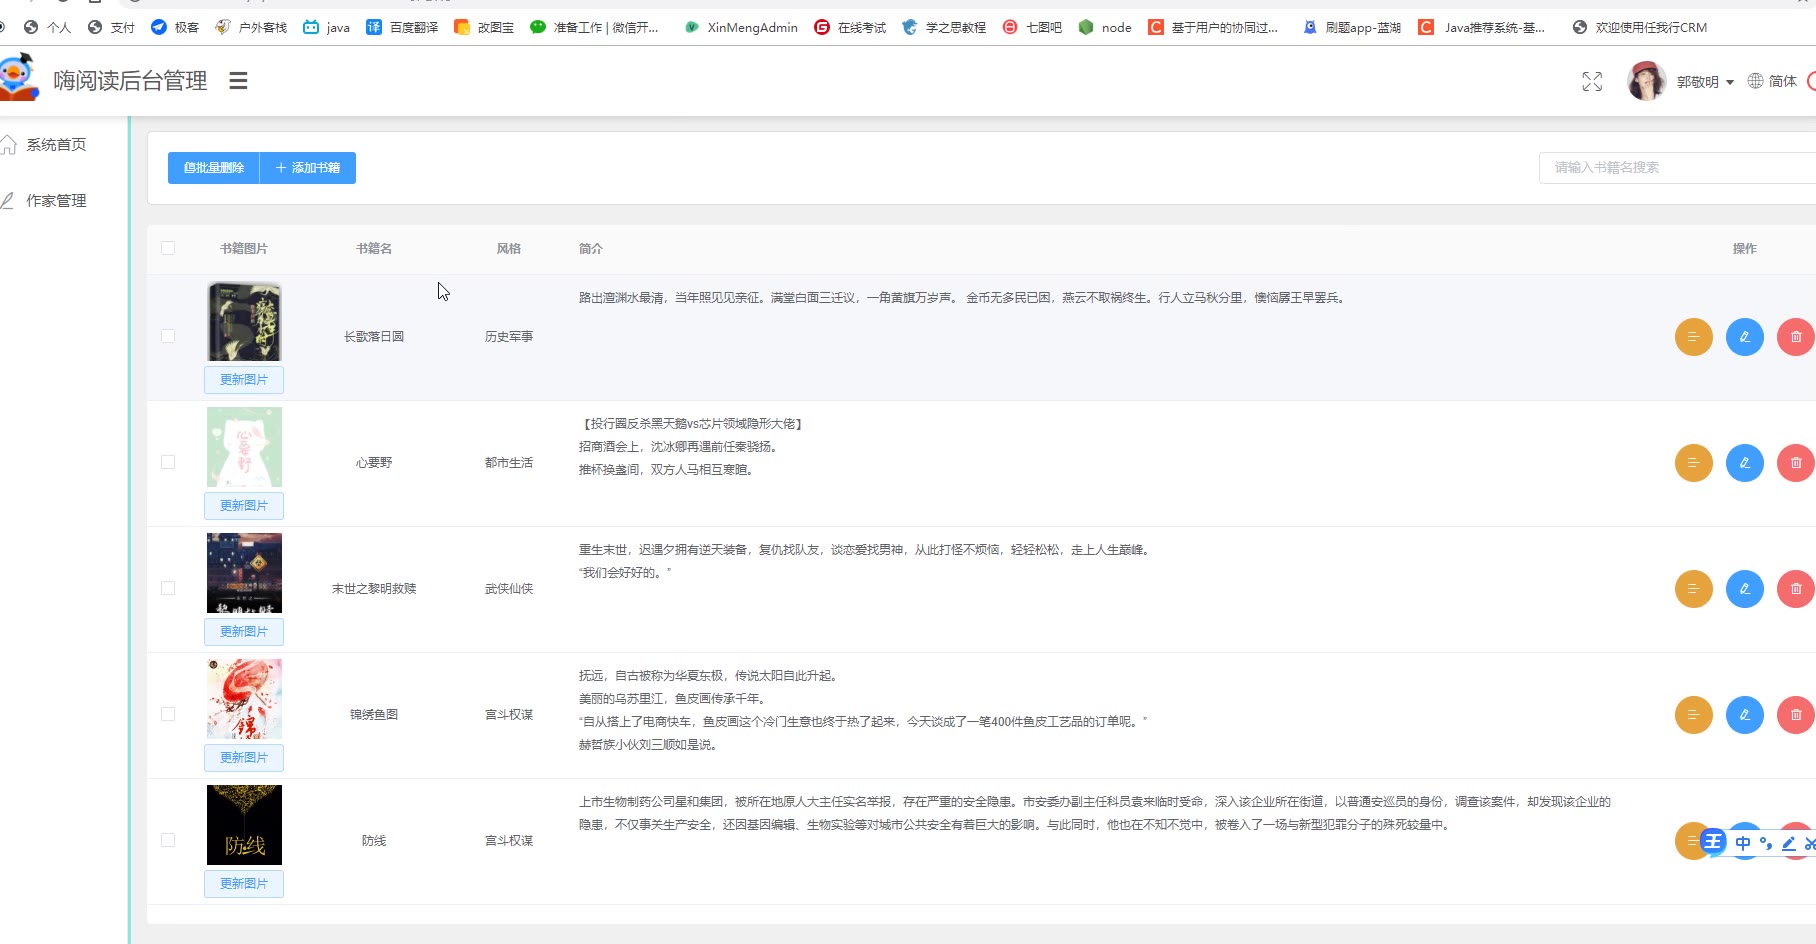This screenshot has width=1816, height=944.
Task: Click the 末世之黎明救赎 book cover thumbnail
Action: [244, 573]
